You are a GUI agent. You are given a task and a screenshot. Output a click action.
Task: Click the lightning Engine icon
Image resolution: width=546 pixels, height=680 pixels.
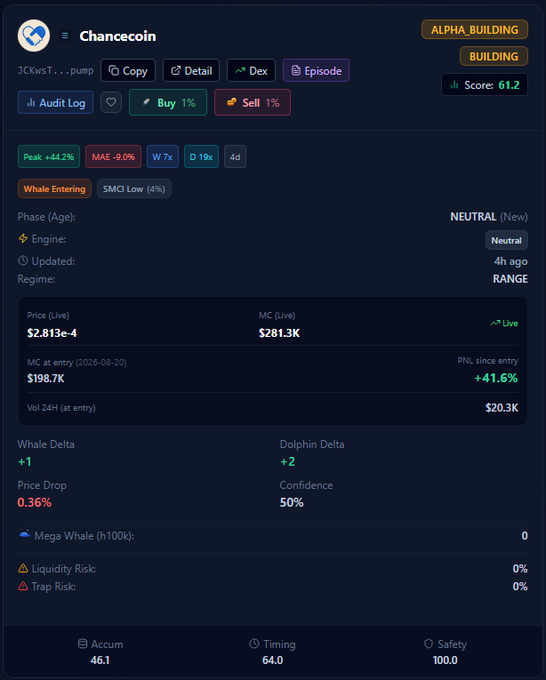click(23, 238)
